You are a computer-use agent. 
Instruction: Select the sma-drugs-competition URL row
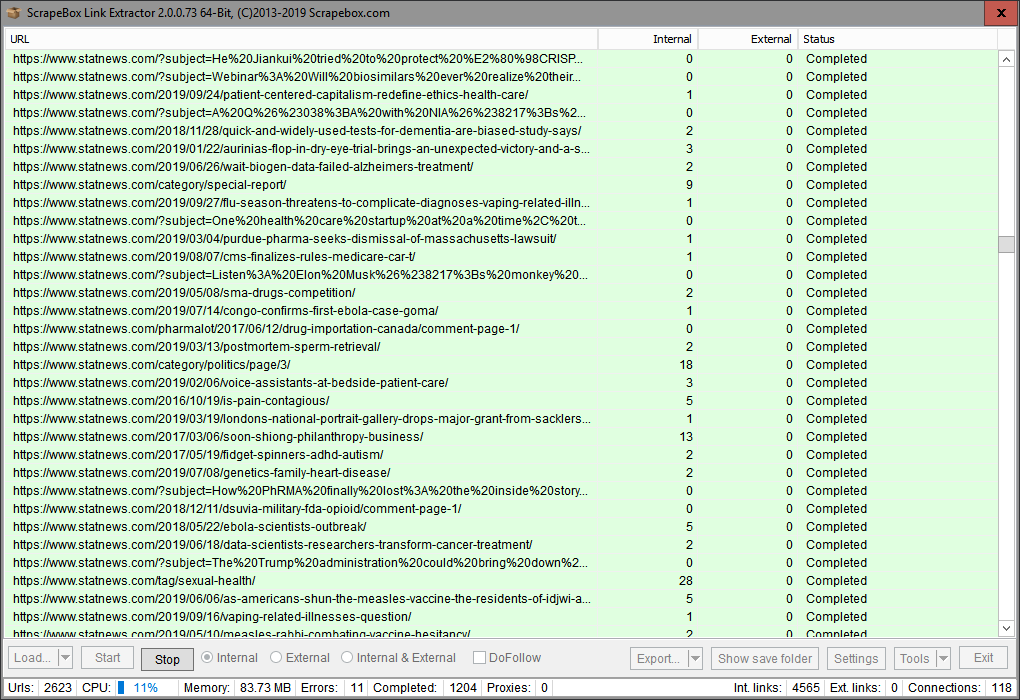pos(501,293)
